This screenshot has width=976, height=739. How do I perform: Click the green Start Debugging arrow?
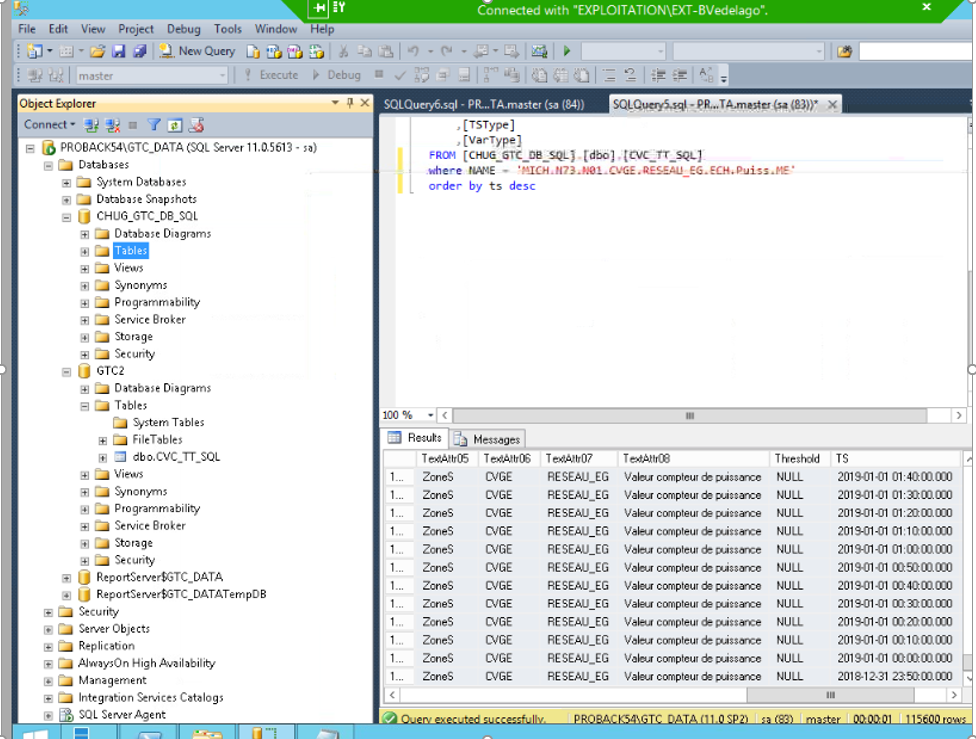567,51
